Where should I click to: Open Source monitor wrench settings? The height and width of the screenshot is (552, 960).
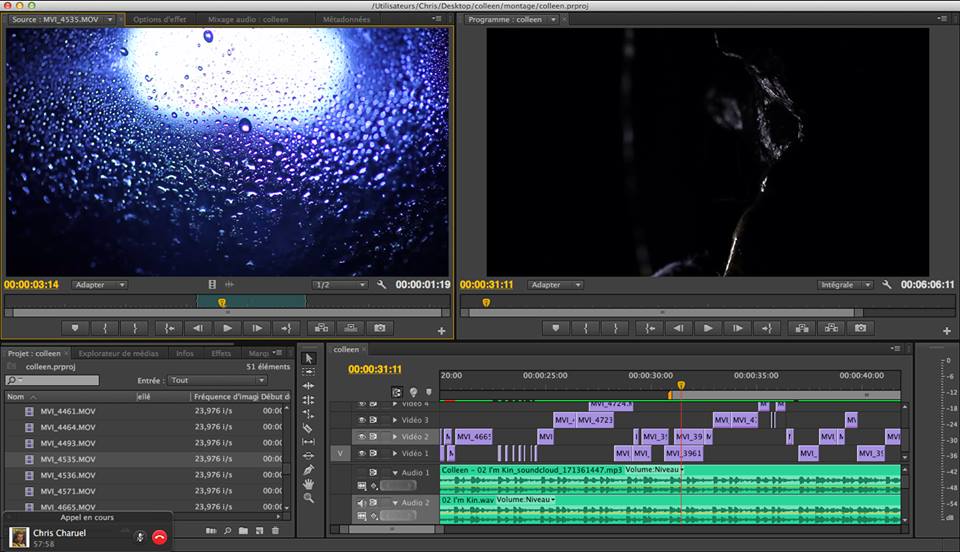click(x=382, y=285)
